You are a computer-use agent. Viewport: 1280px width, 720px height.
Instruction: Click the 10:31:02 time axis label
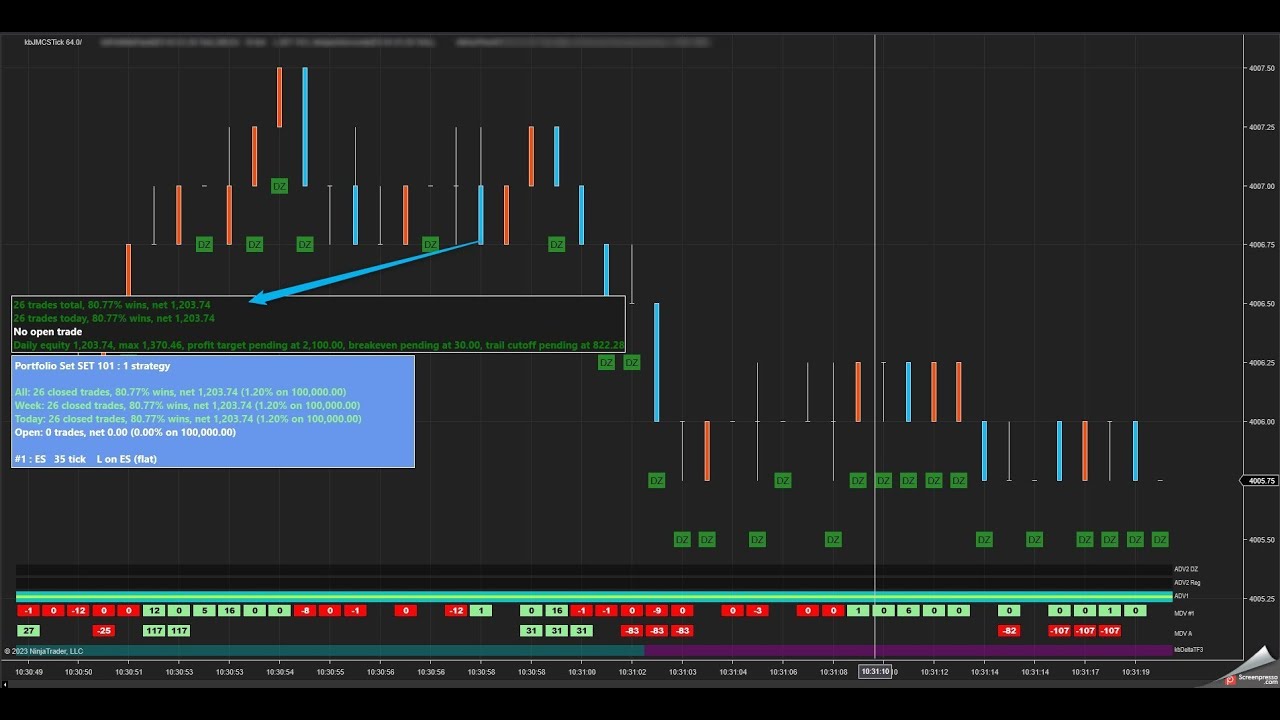(x=632, y=672)
